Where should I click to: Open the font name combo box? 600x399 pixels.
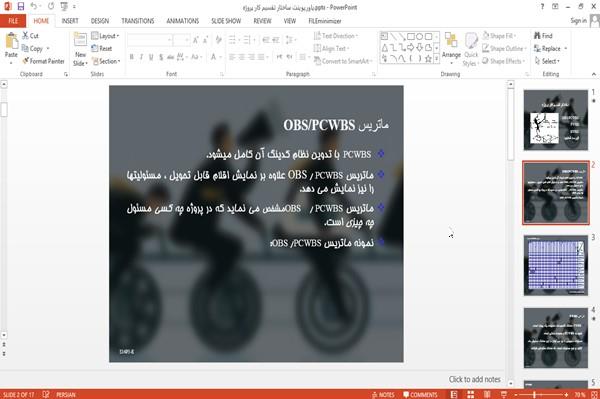click(x=149, y=40)
